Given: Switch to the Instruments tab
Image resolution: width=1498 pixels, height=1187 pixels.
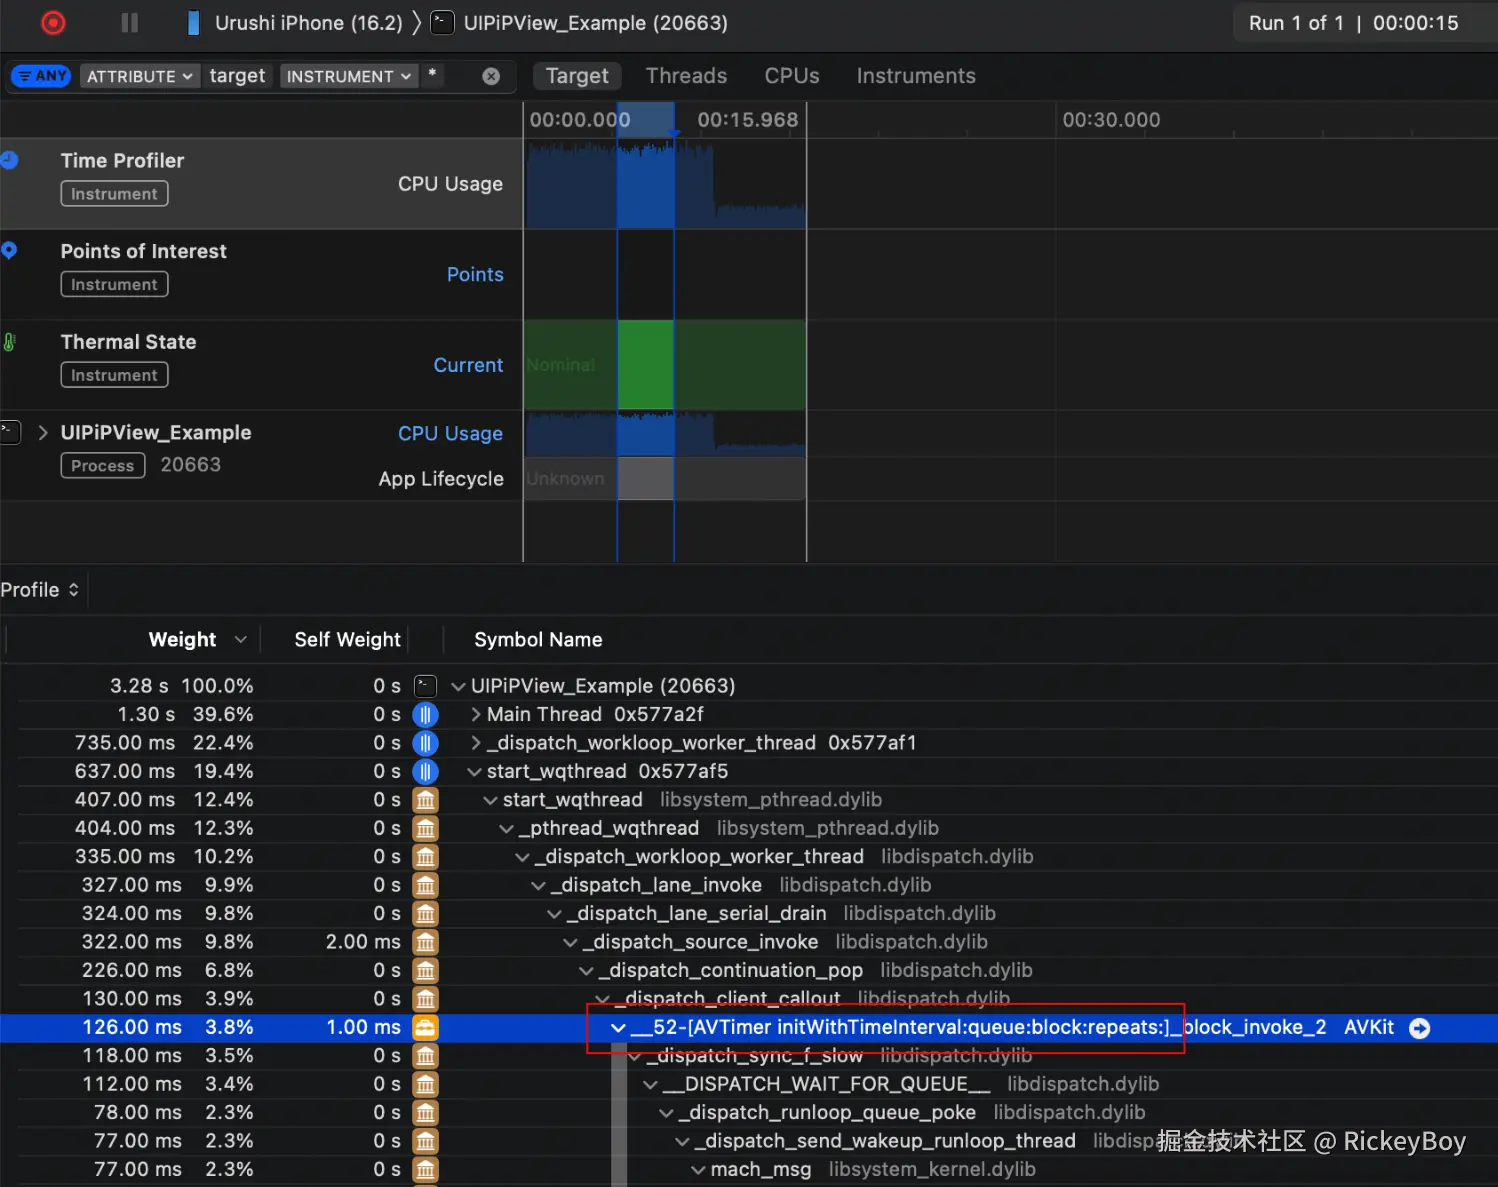Looking at the screenshot, I should pos(916,76).
